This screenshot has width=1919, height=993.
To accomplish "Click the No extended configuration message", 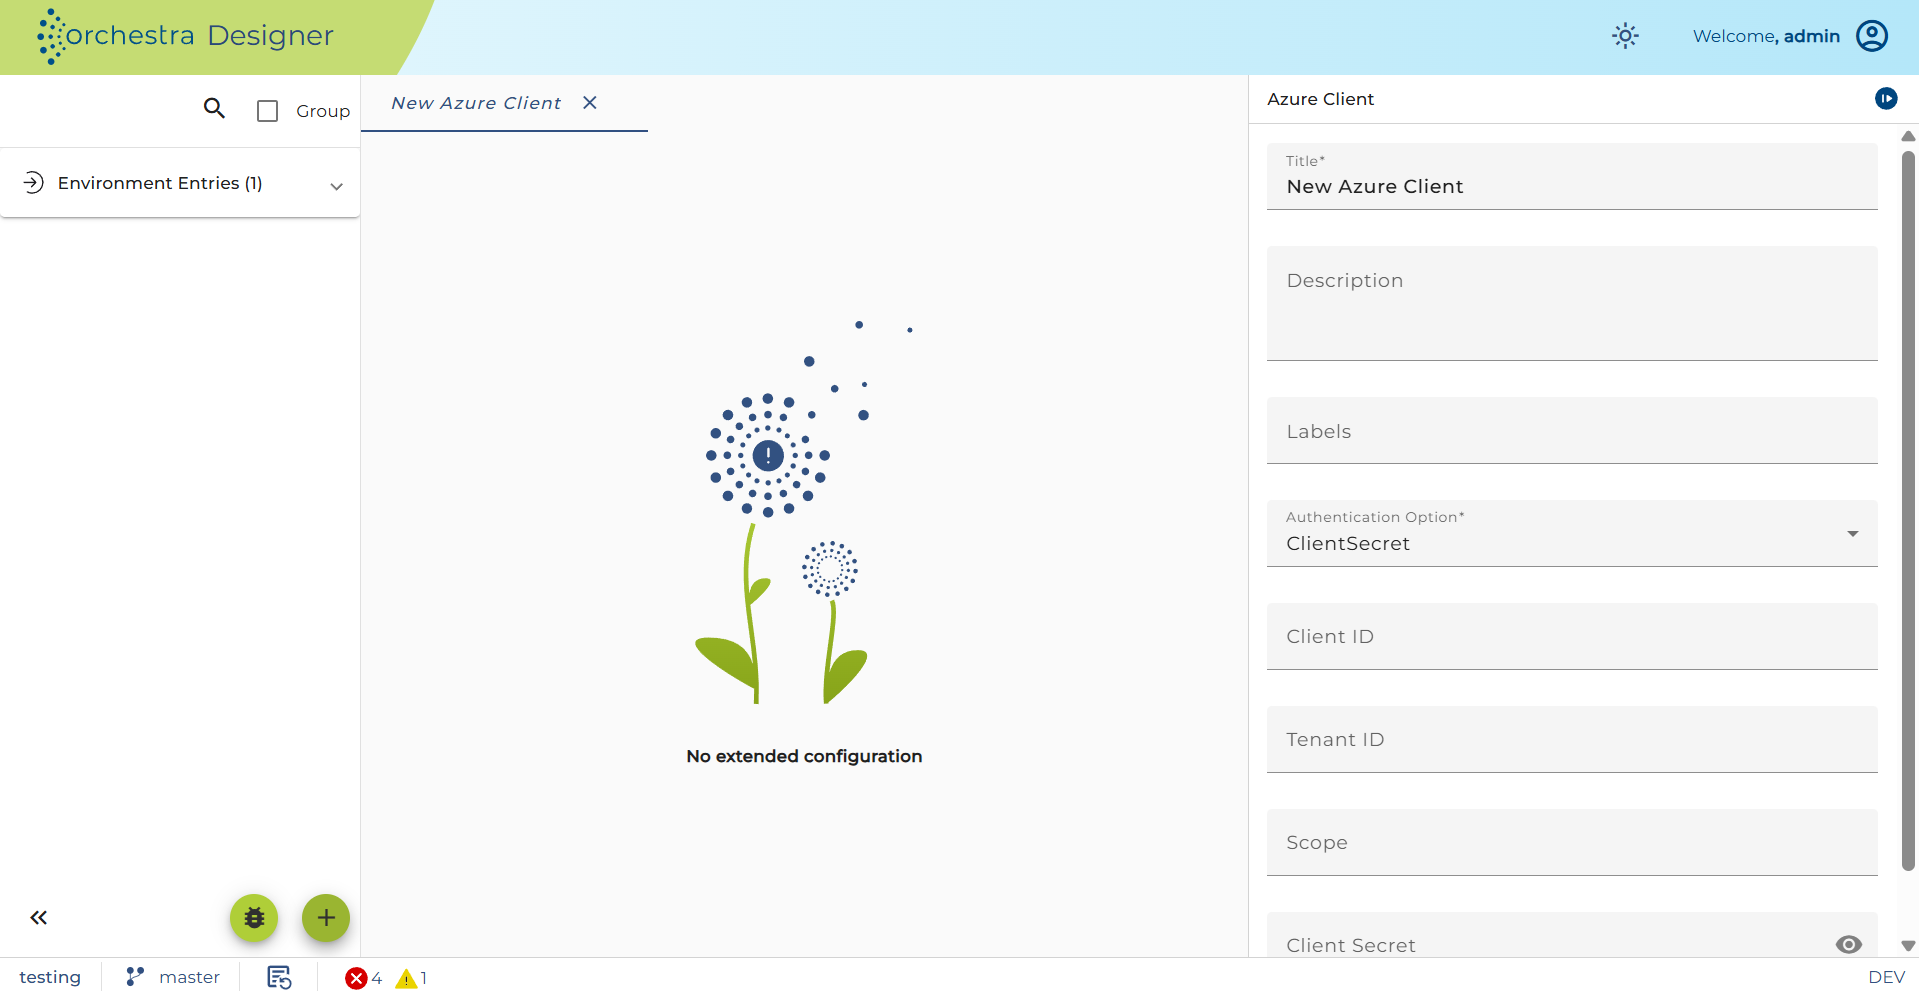I will (804, 756).
